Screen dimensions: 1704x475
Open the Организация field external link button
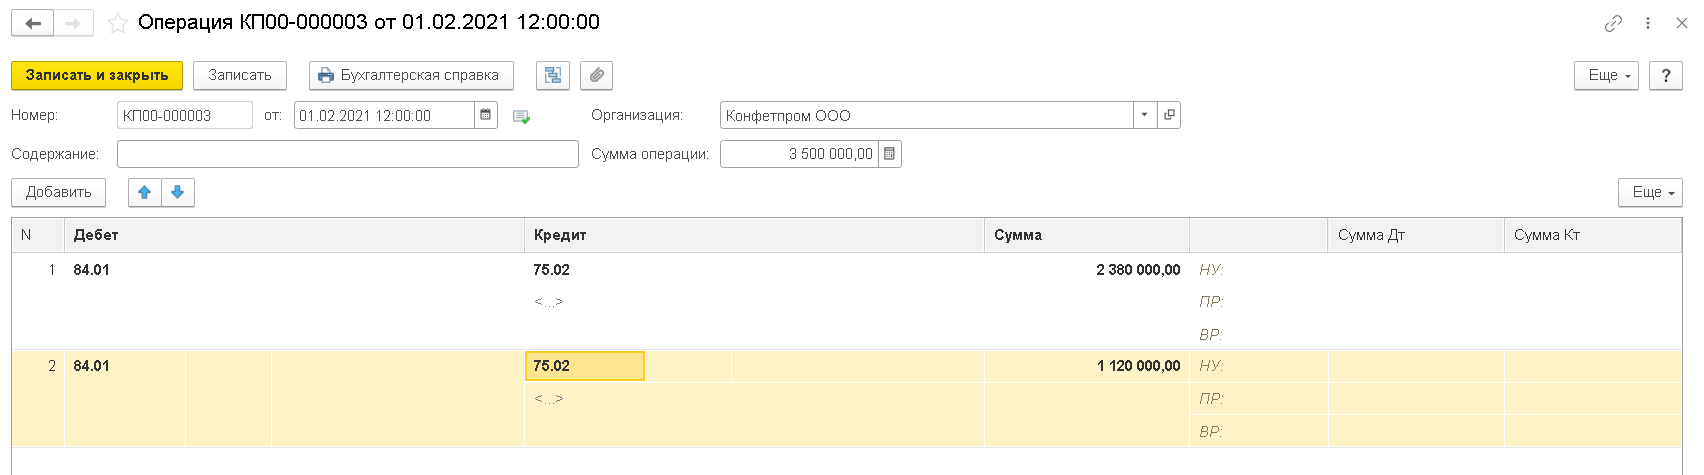point(1169,115)
